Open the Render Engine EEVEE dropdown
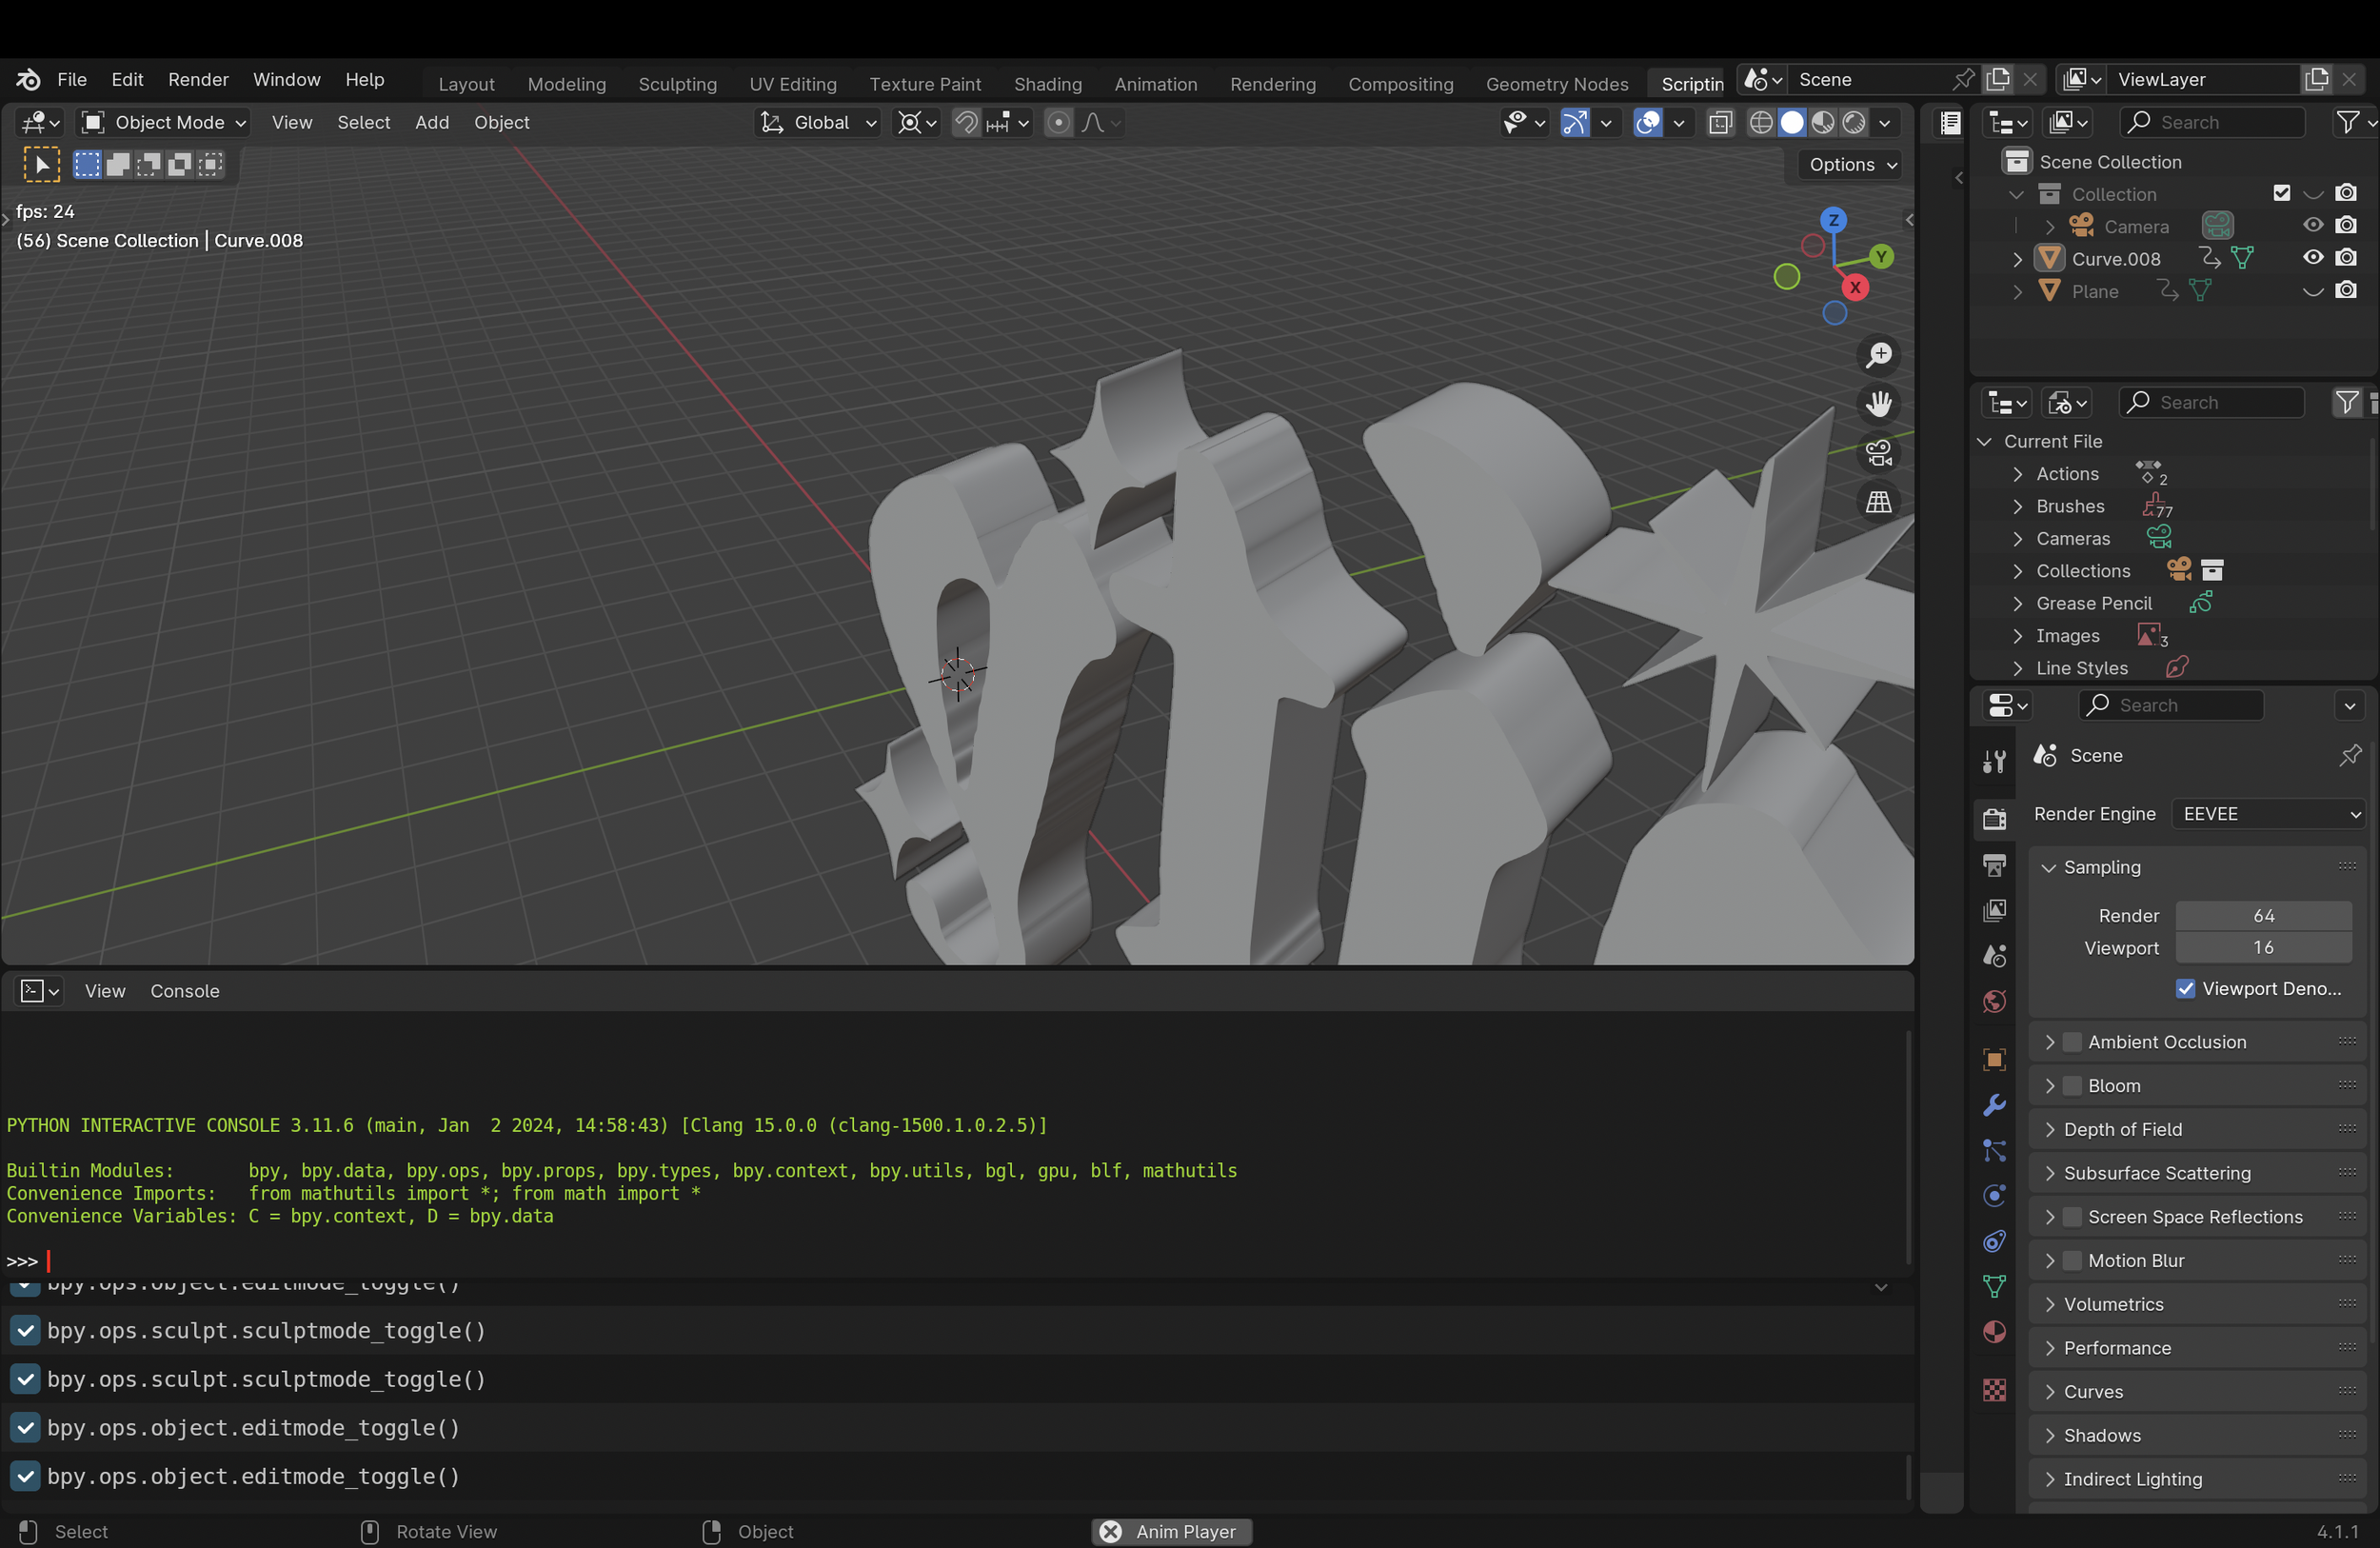2380x1548 pixels. [2266, 814]
